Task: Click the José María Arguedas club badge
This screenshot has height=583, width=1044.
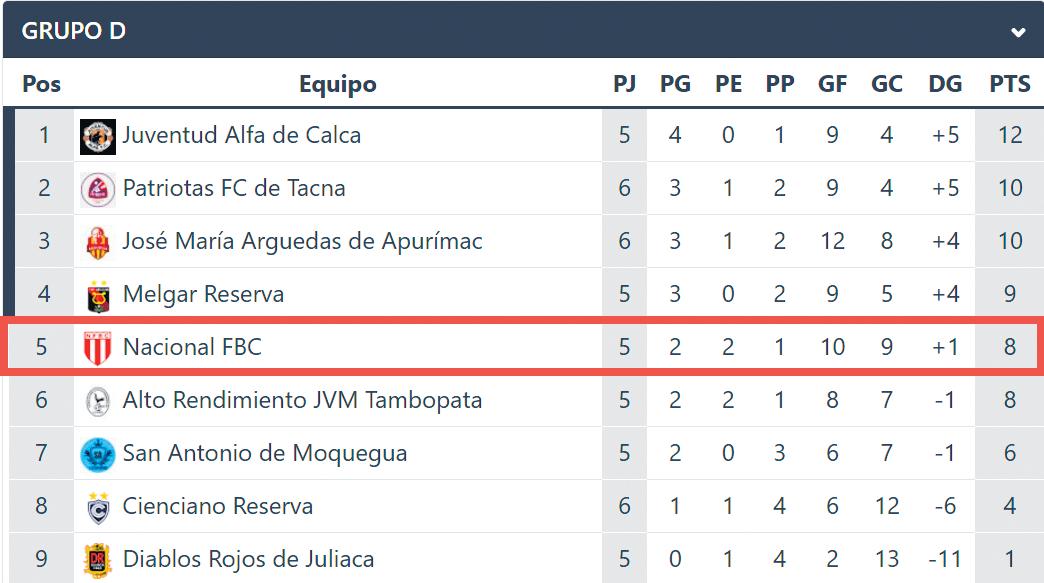Action: click(97, 243)
